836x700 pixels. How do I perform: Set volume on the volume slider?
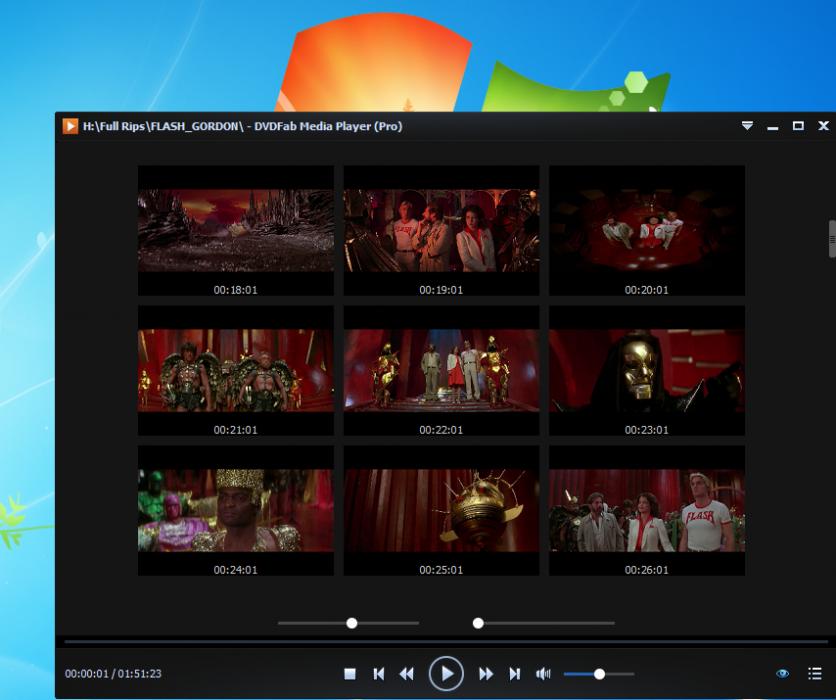point(599,674)
